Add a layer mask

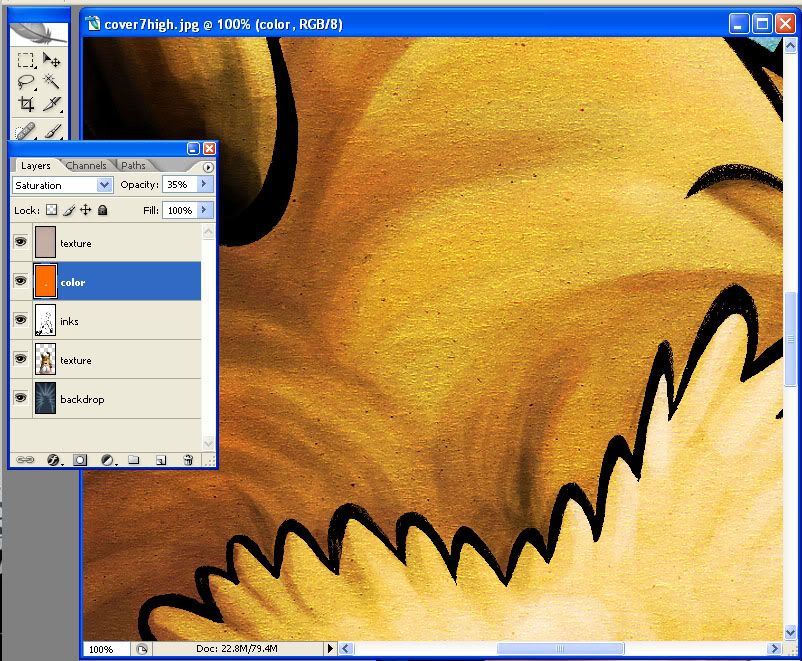80,460
